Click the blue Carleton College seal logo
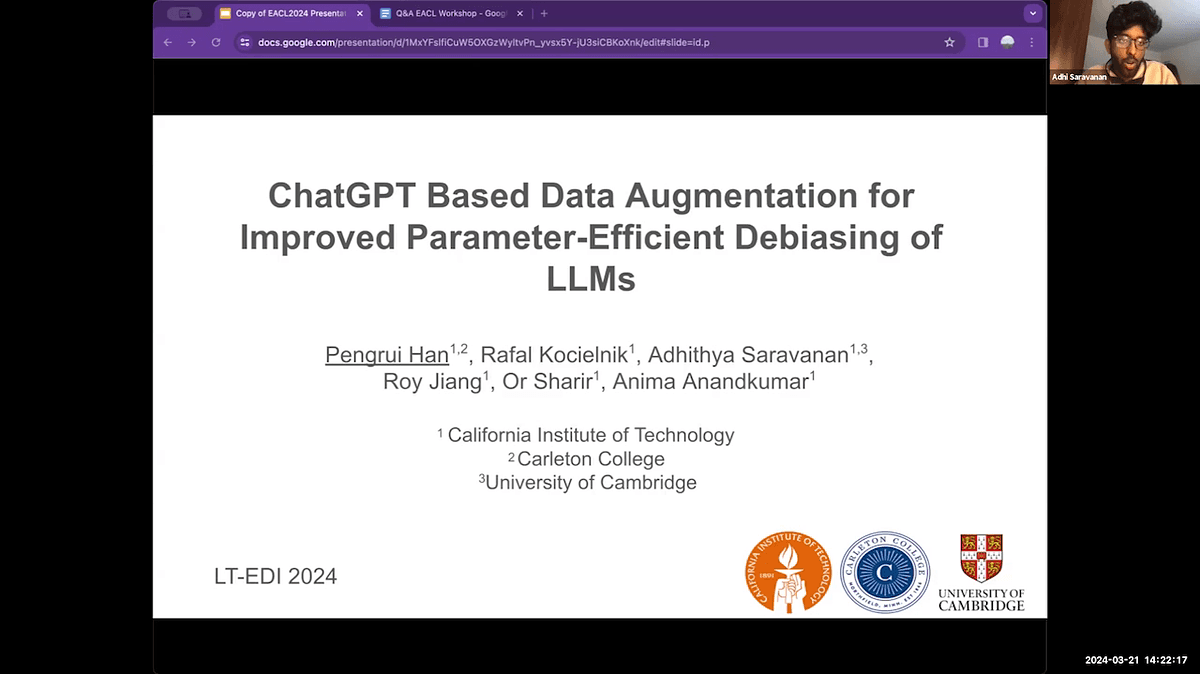The width and height of the screenshot is (1200, 674). pyautogui.click(x=885, y=572)
